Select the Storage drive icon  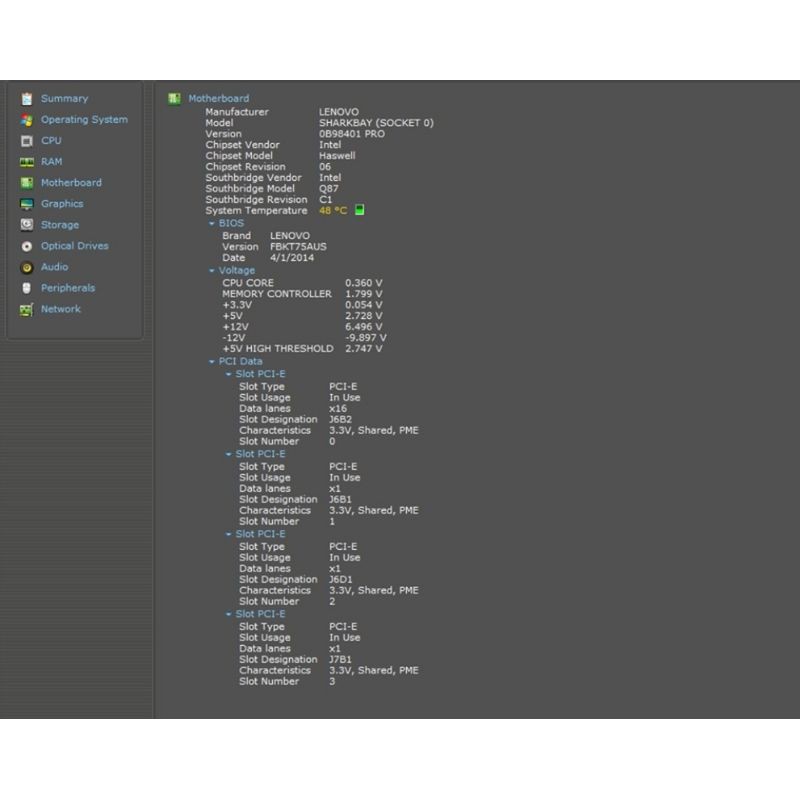pyautogui.click(x=27, y=225)
